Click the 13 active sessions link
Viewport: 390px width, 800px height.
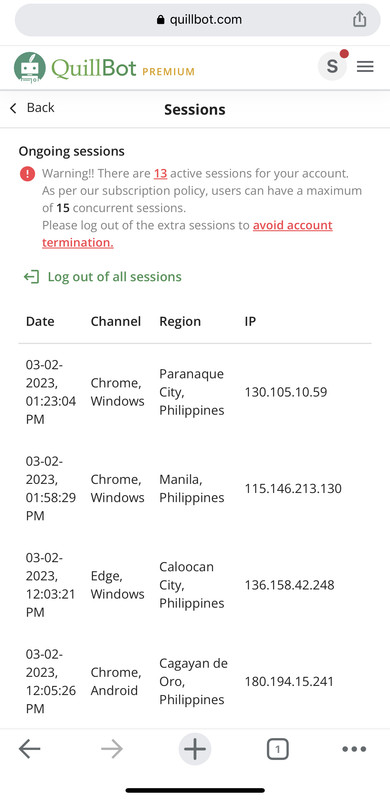[x=160, y=173]
